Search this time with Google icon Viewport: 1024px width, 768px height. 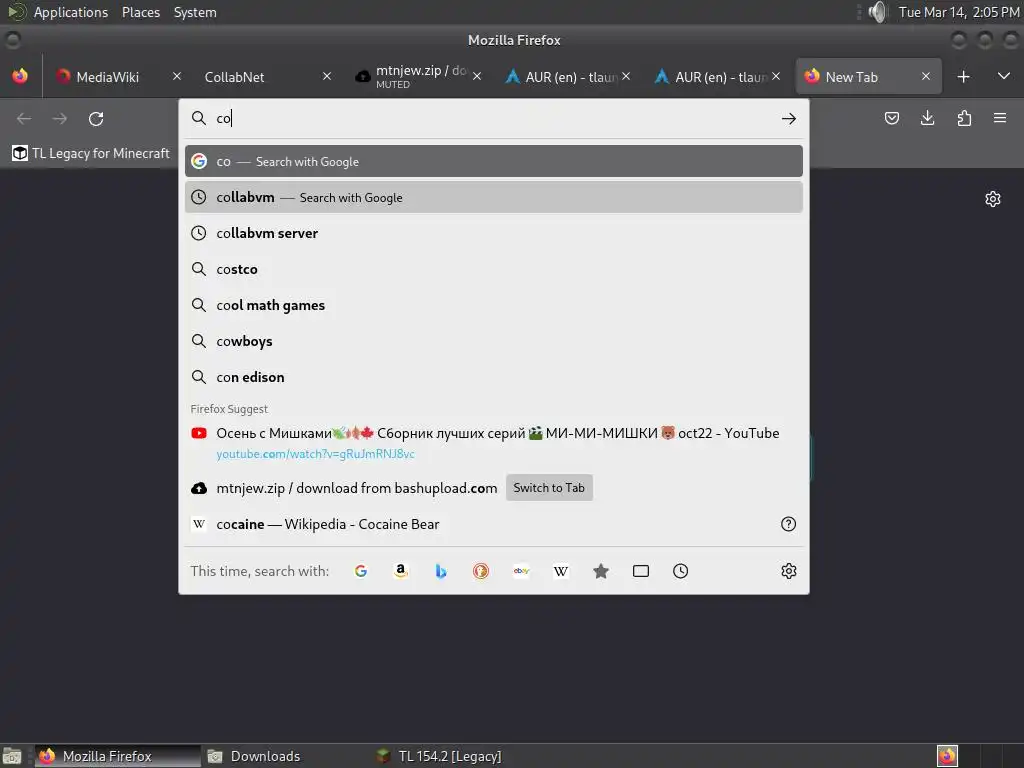360,571
